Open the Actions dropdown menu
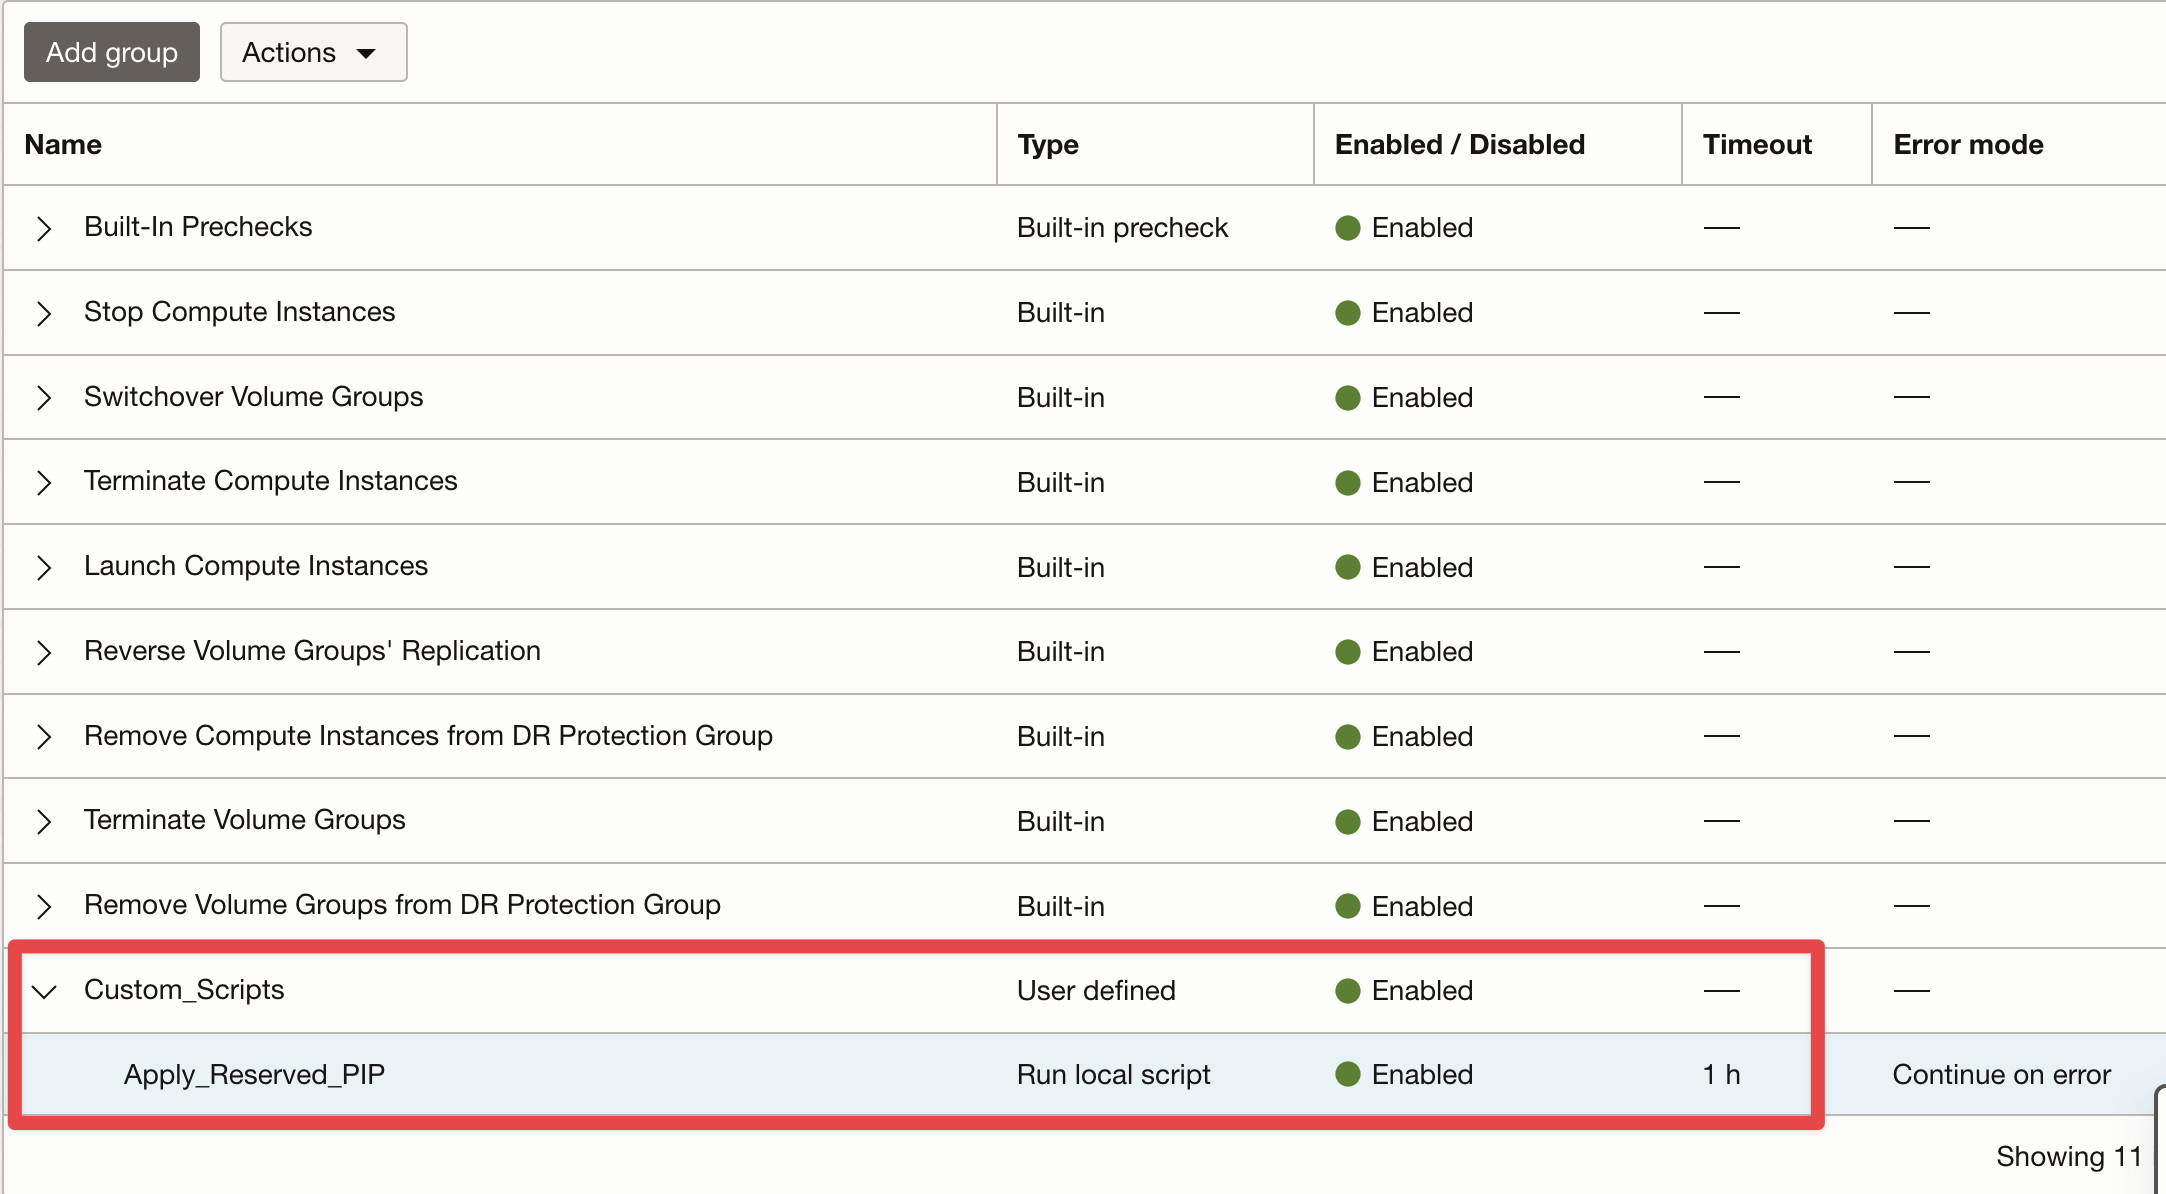Image resolution: width=2166 pixels, height=1194 pixels. [x=312, y=52]
